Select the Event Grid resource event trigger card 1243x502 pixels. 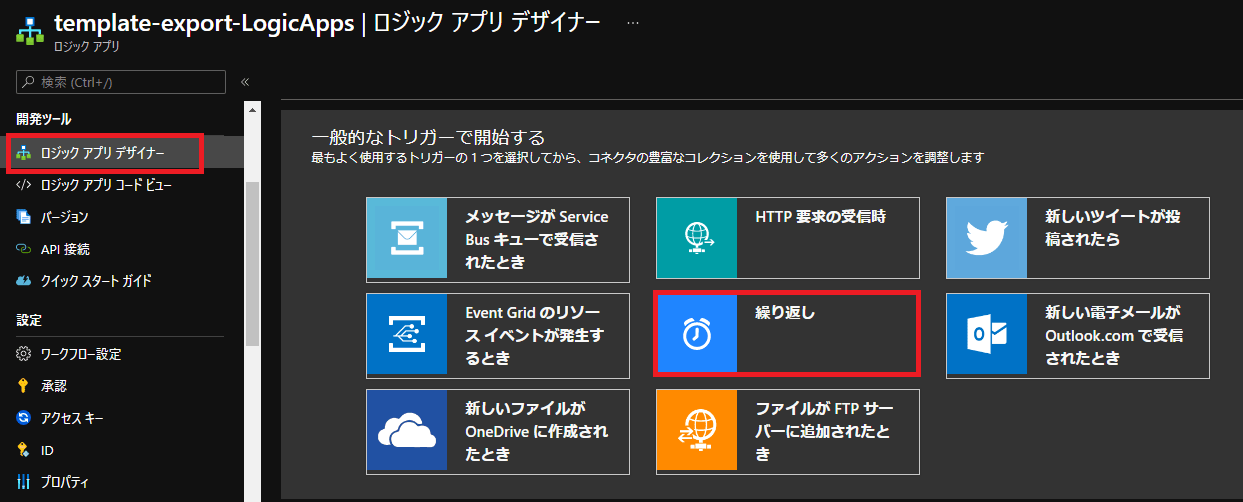coord(498,334)
